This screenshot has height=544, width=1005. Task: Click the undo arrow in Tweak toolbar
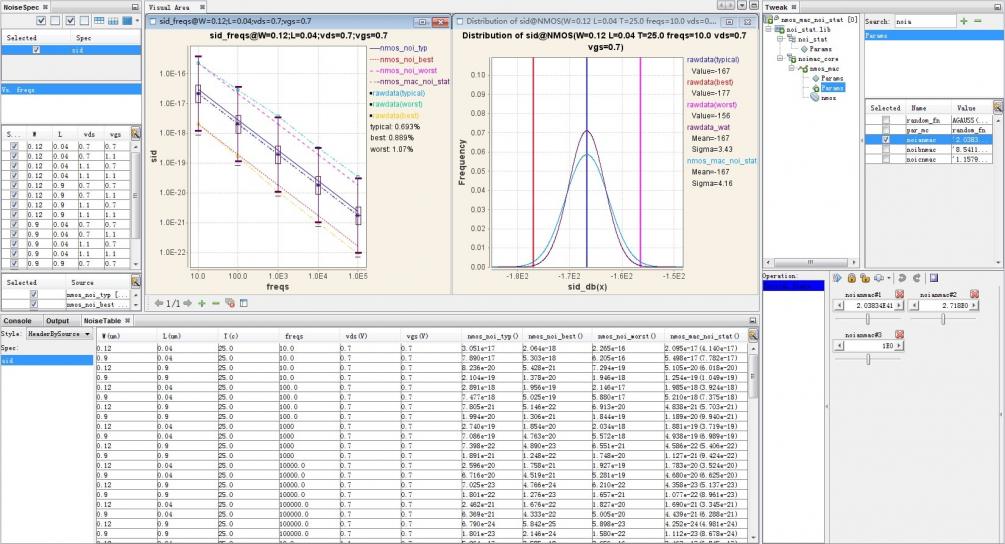coord(902,278)
